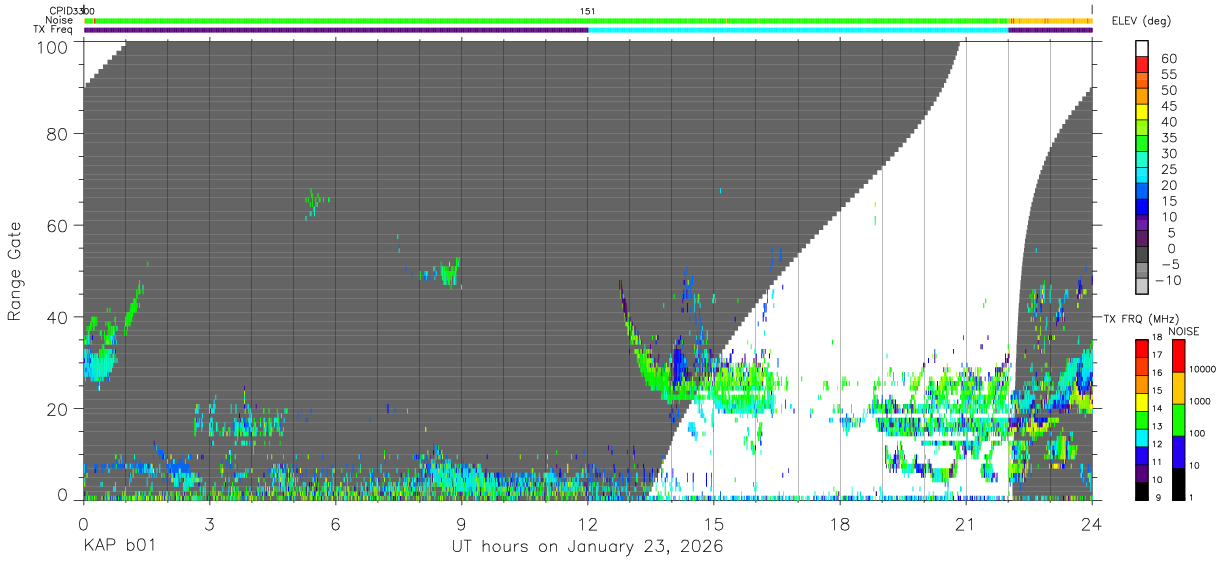The height and width of the screenshot is (567, 1228).
Task: Click the 50 label on ELEV colorbar
Action: pyautogui.click(x=1168, y=90)
